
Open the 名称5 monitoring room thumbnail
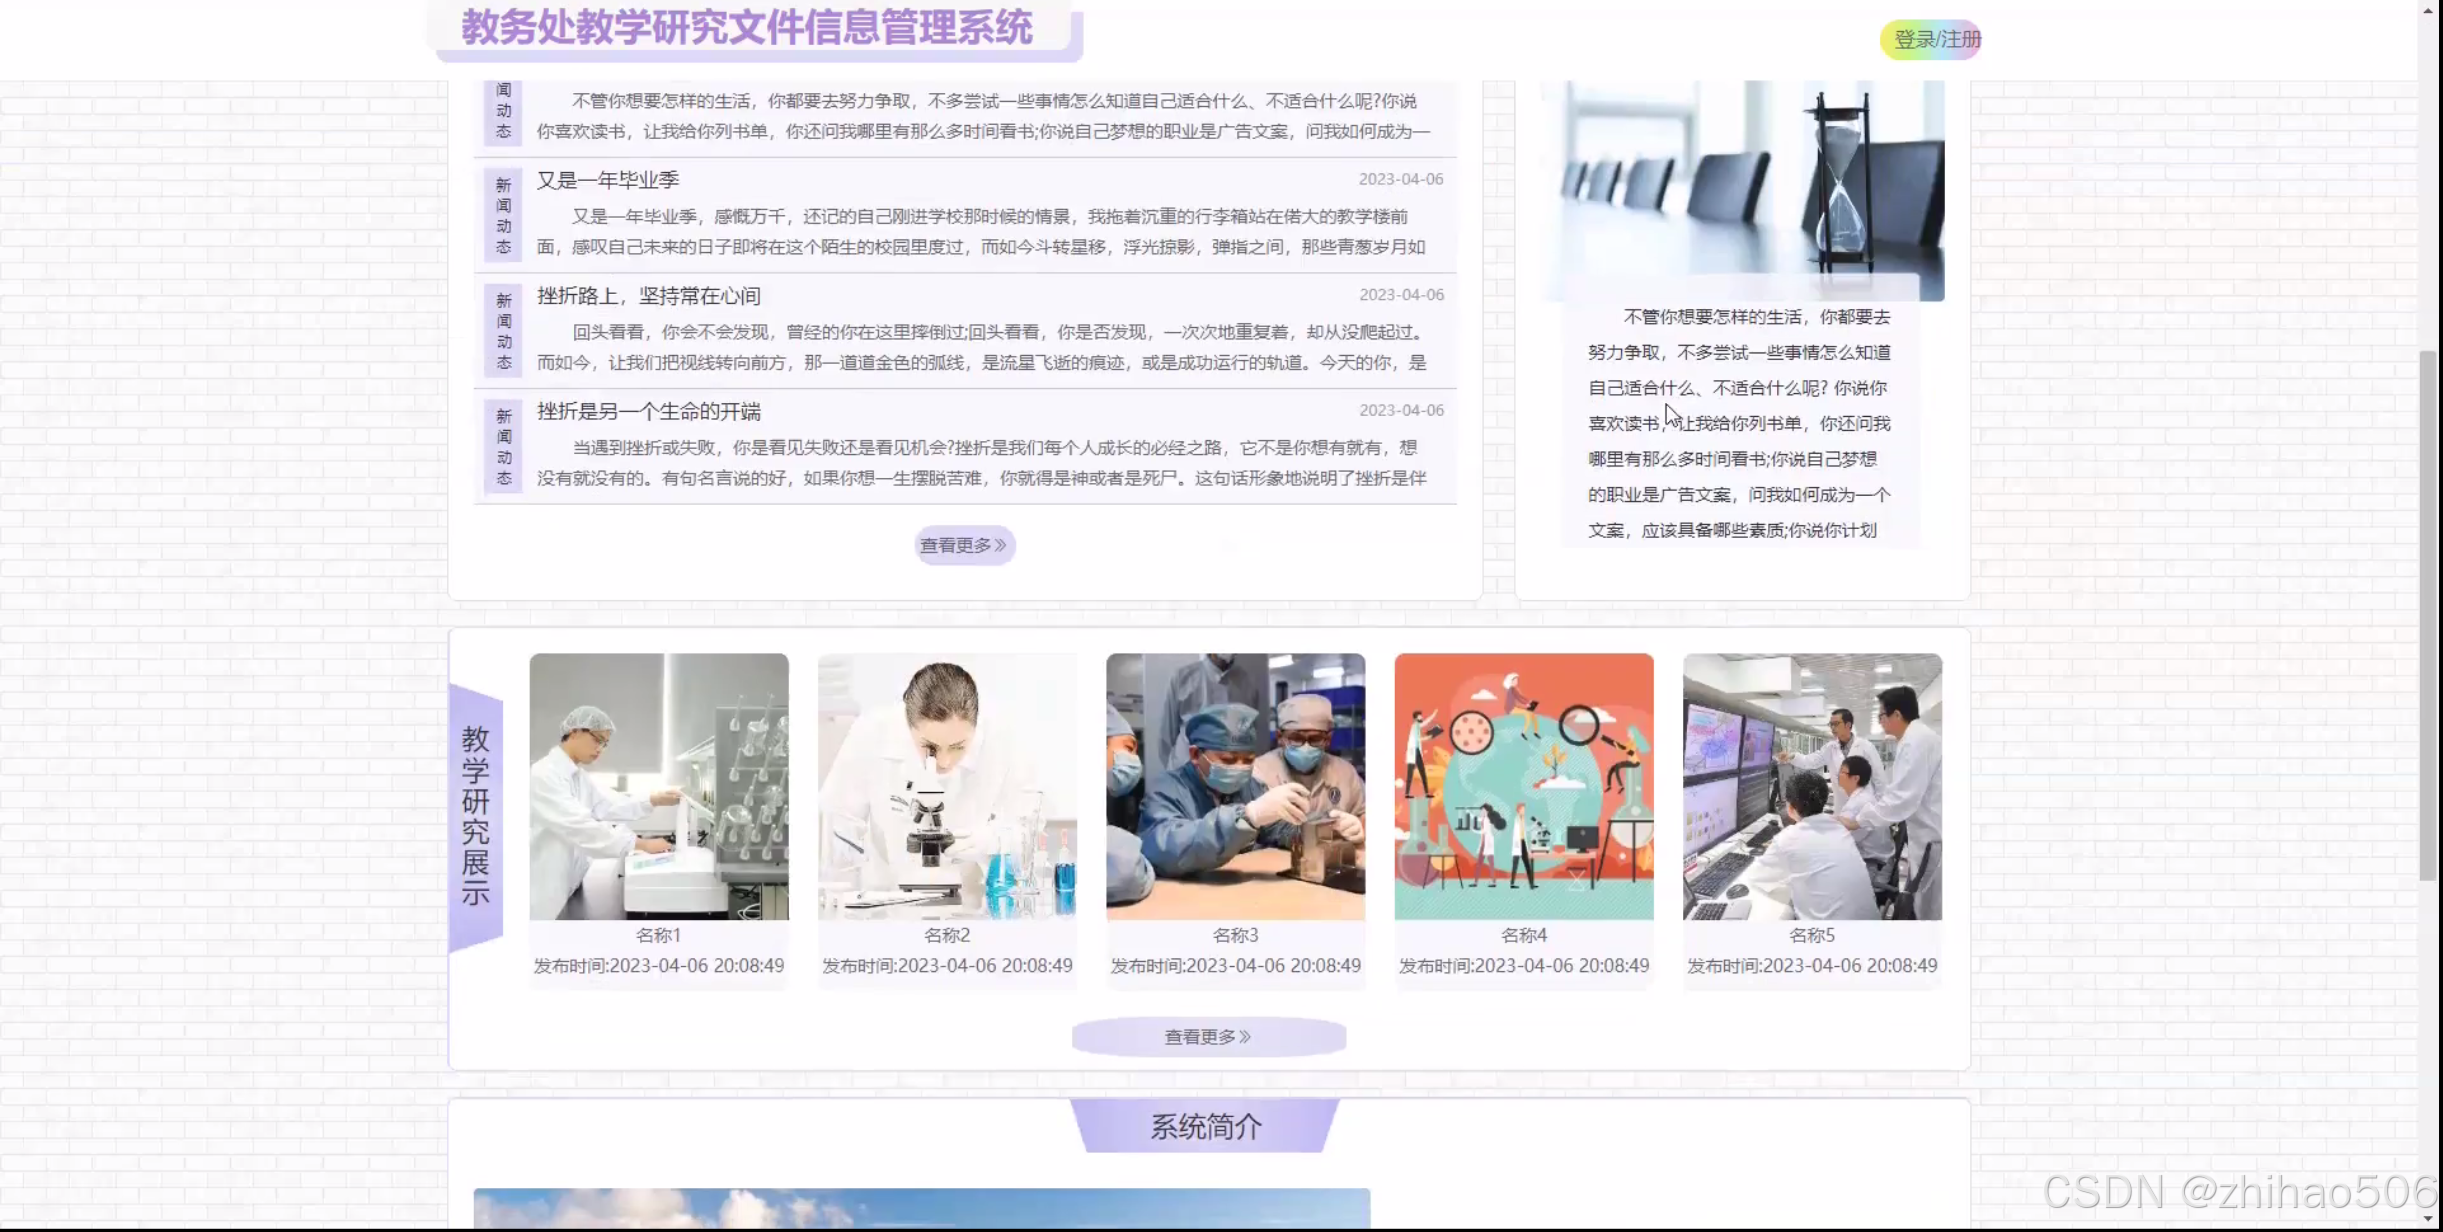1812,786
